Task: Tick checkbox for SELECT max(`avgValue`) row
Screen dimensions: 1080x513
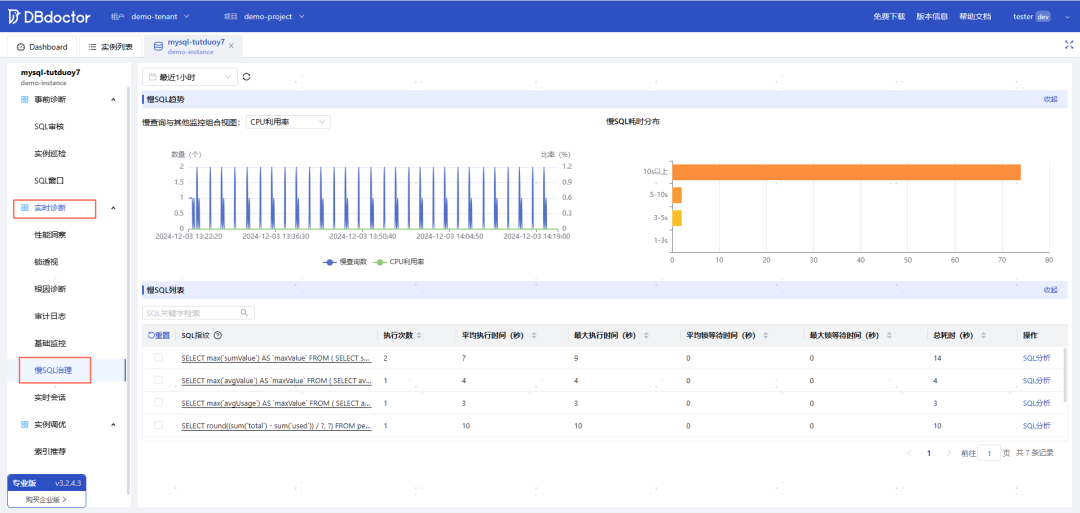Action: click(x=158, y=380)
